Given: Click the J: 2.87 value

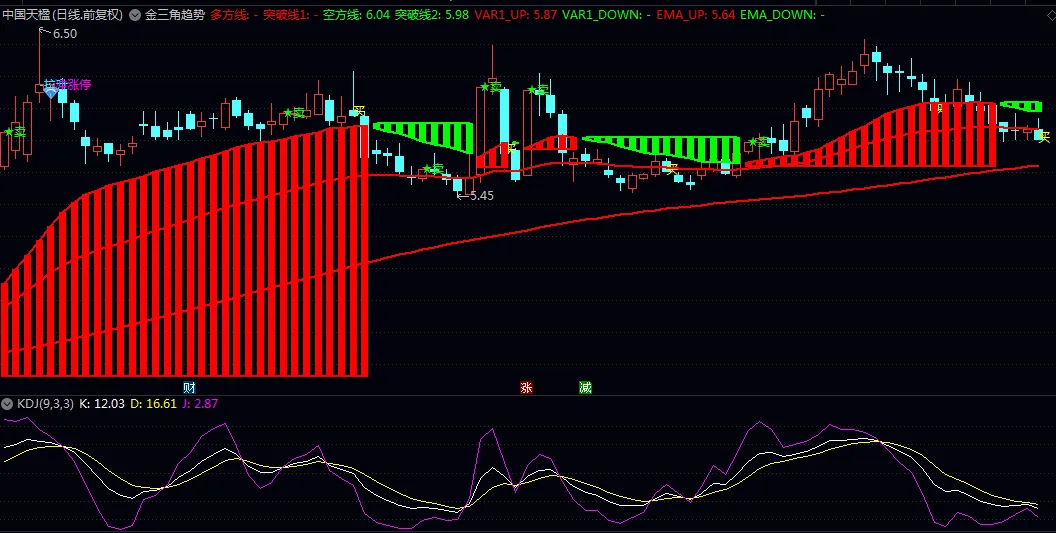Looking at the screenshot, I should (x=200, y=404).
